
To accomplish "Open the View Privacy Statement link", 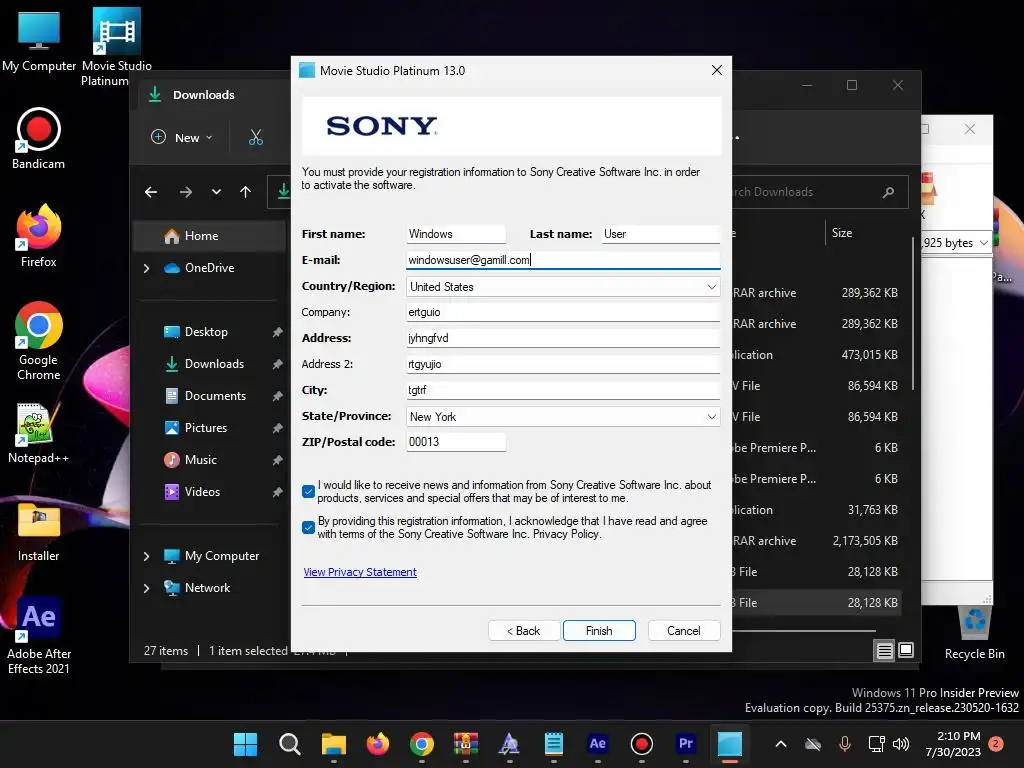I will coord(360,572).
